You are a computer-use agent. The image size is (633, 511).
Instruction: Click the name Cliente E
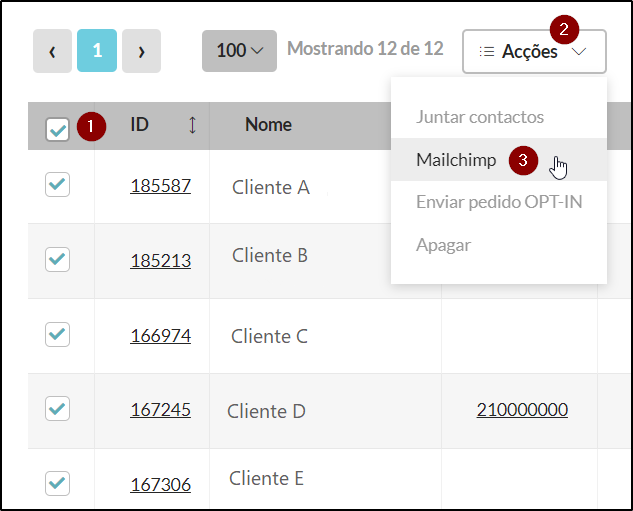point(266,479)
